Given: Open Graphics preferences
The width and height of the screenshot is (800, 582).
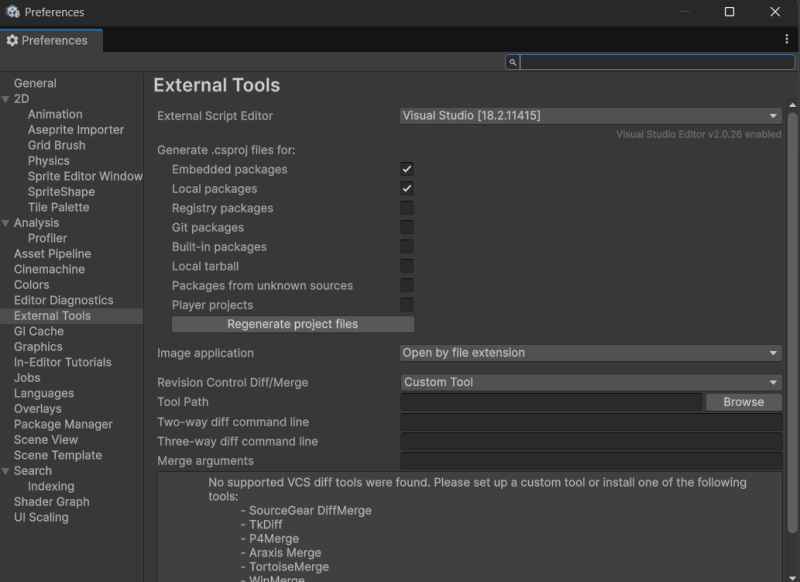Looking at the screenshot, I should 38,347.
